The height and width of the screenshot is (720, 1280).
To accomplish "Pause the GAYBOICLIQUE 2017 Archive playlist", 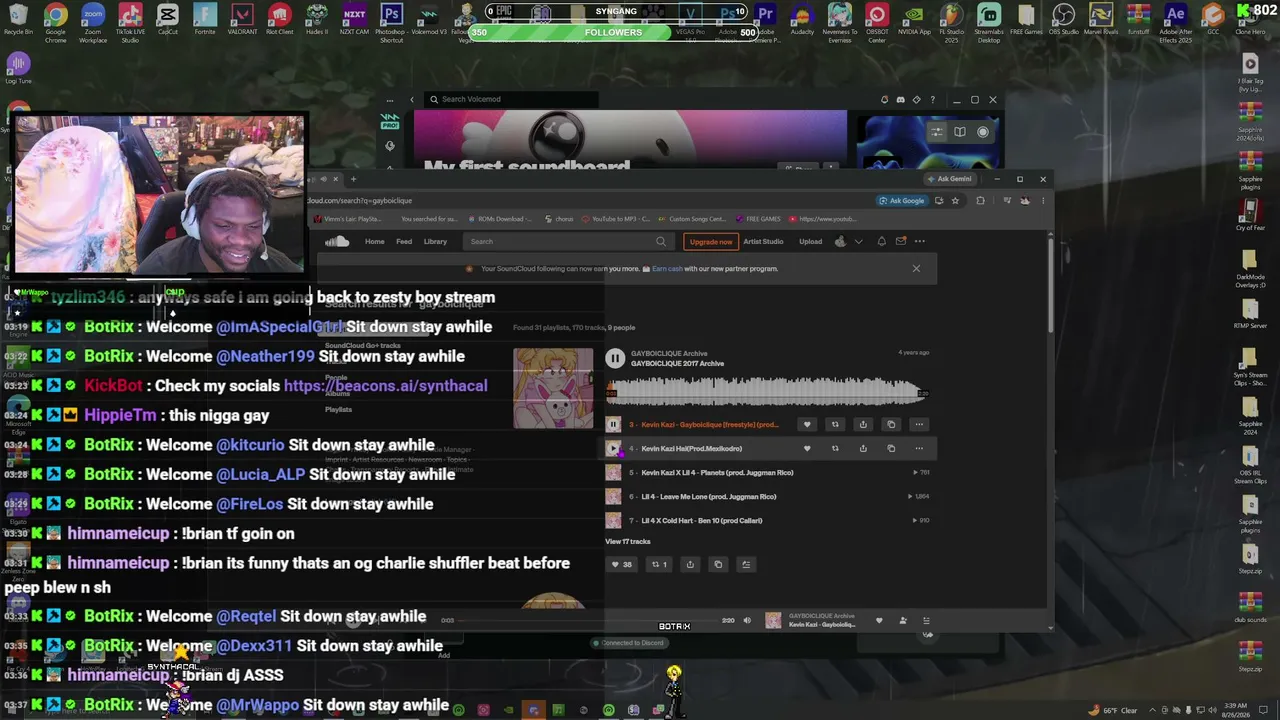I will (x=615, y=358).
